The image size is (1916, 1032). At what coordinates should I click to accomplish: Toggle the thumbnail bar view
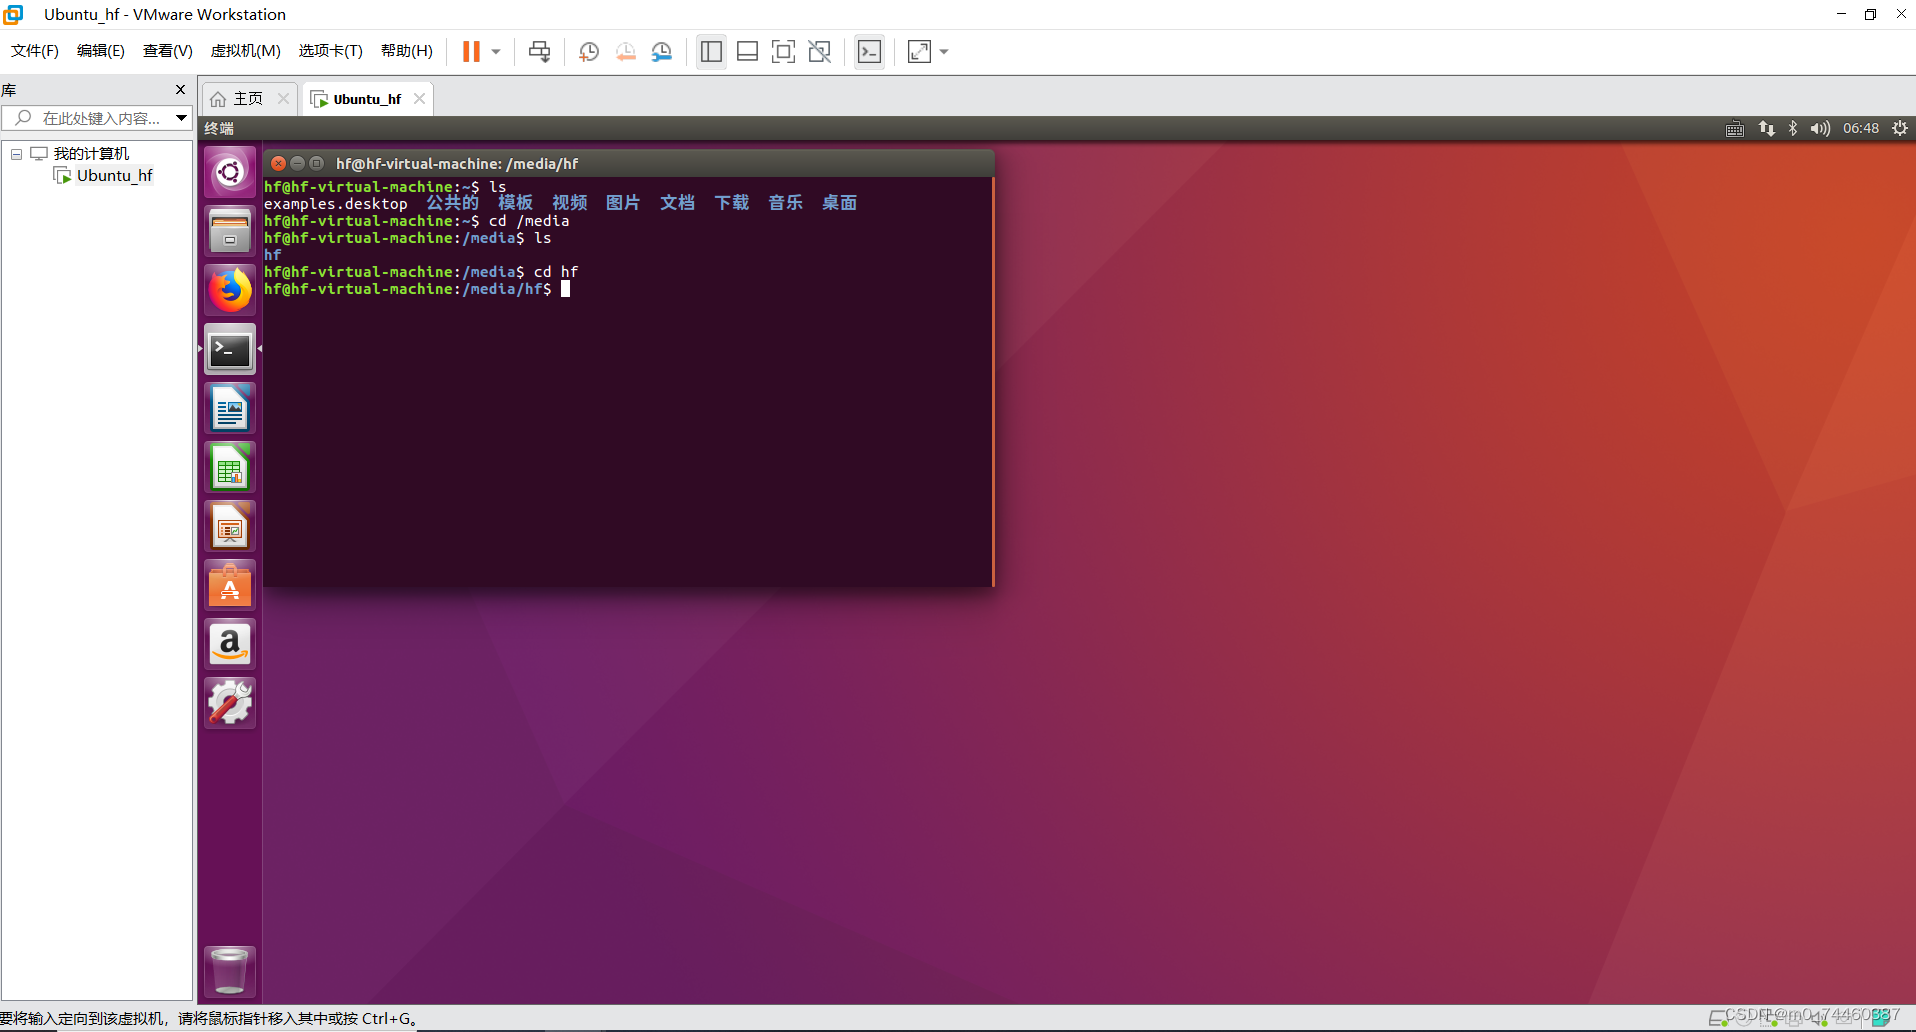pos(747,52)
